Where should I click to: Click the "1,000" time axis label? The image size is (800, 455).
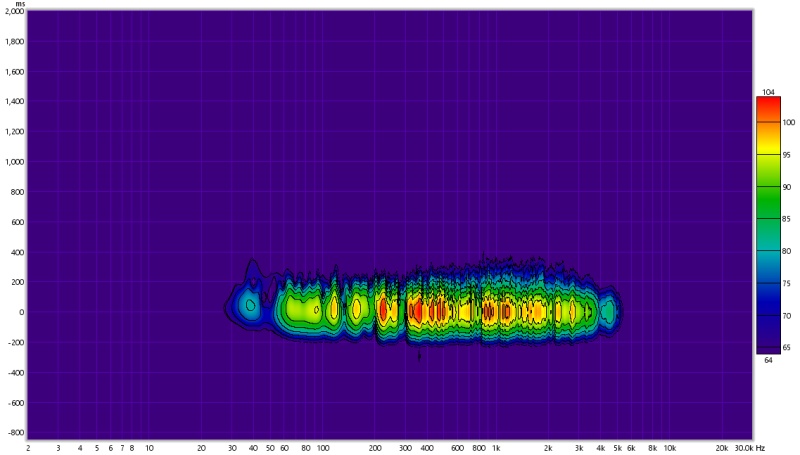(x=14, y=162)
